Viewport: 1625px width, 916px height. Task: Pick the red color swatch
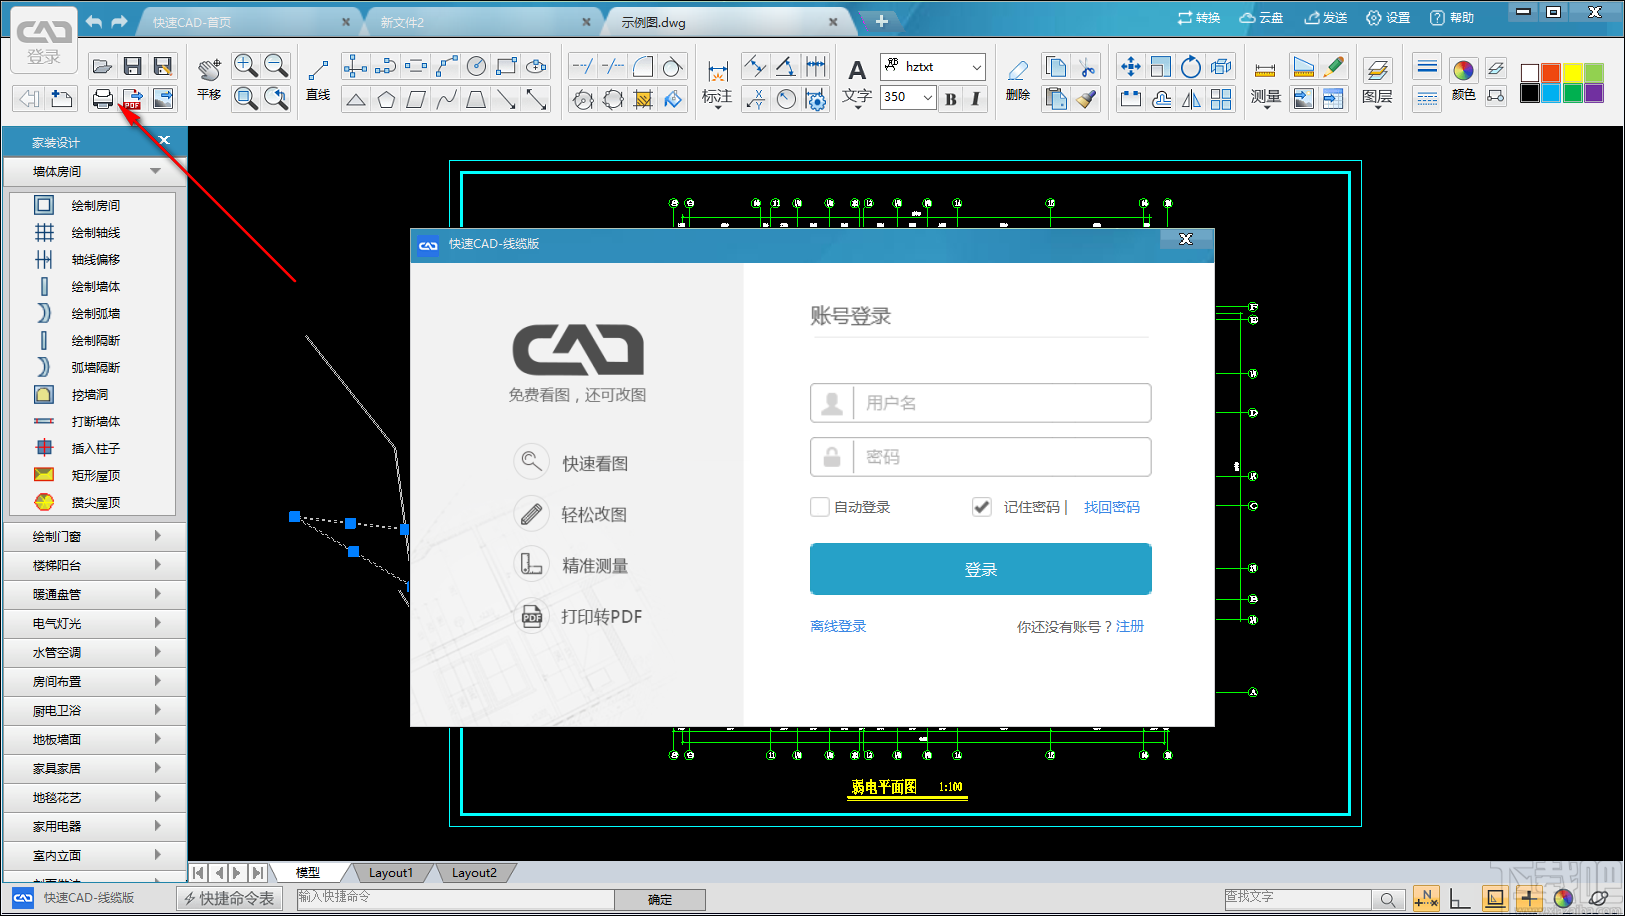click(1551, 73)
